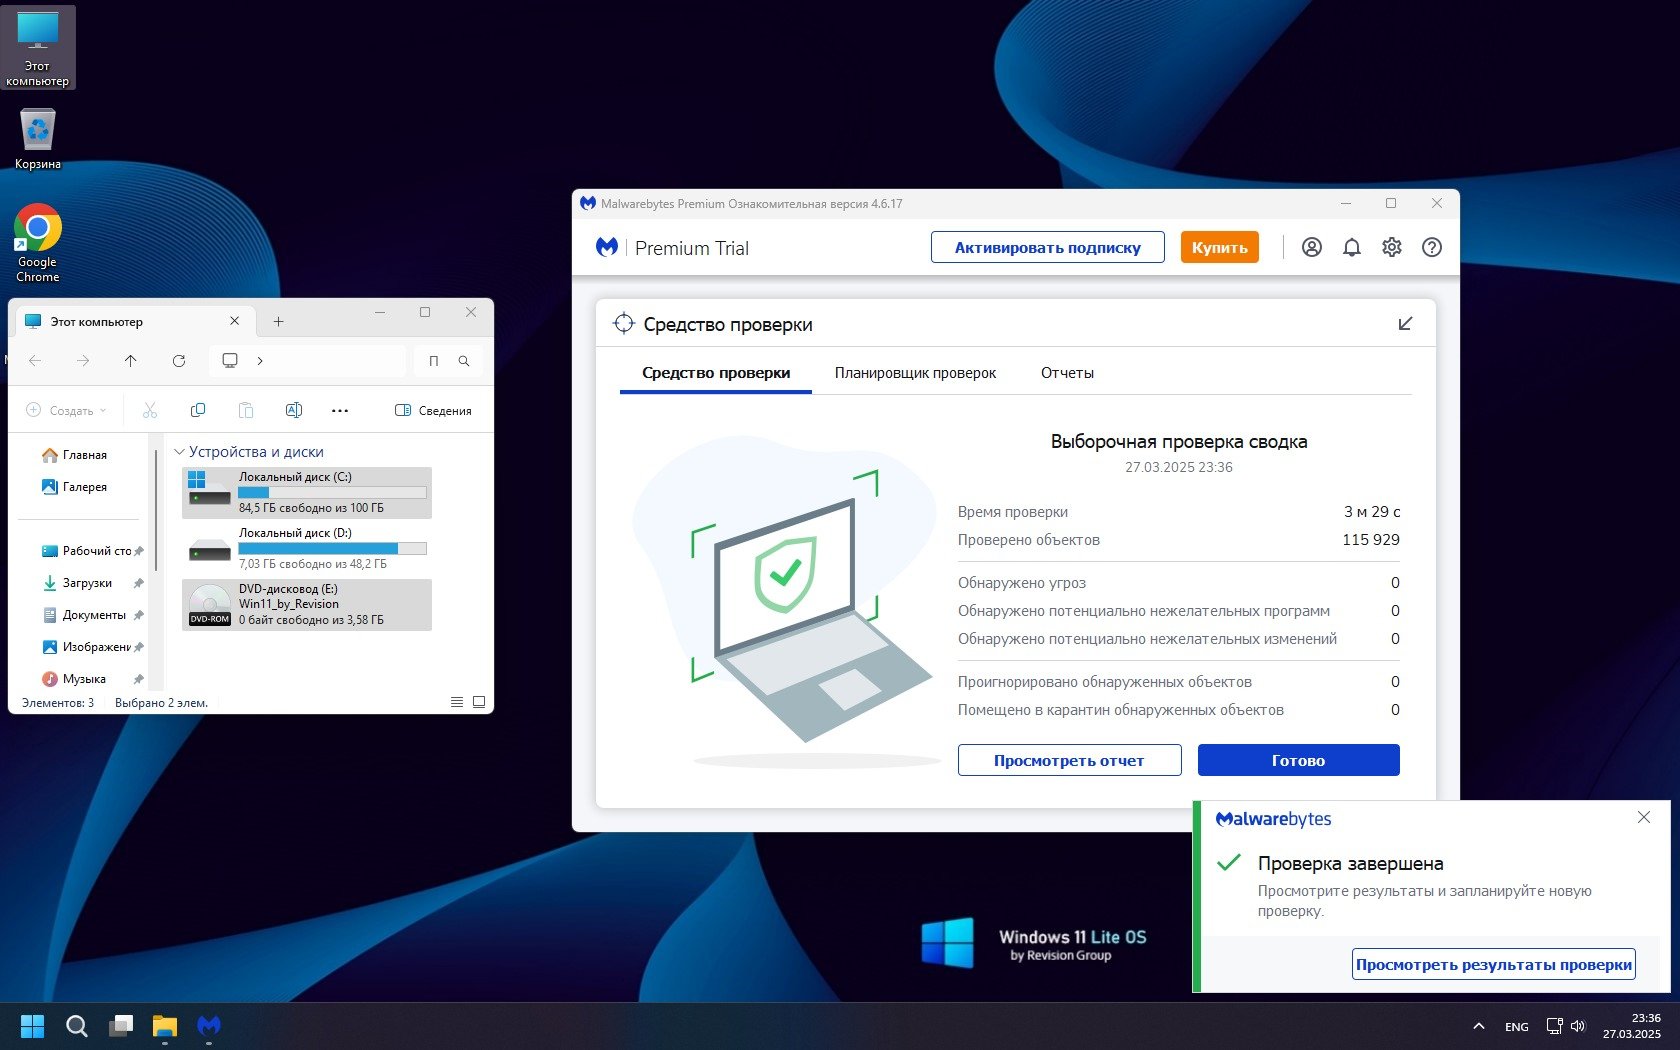Dismiss the Malwarebytes notification popup

(x=1643, y=818)
